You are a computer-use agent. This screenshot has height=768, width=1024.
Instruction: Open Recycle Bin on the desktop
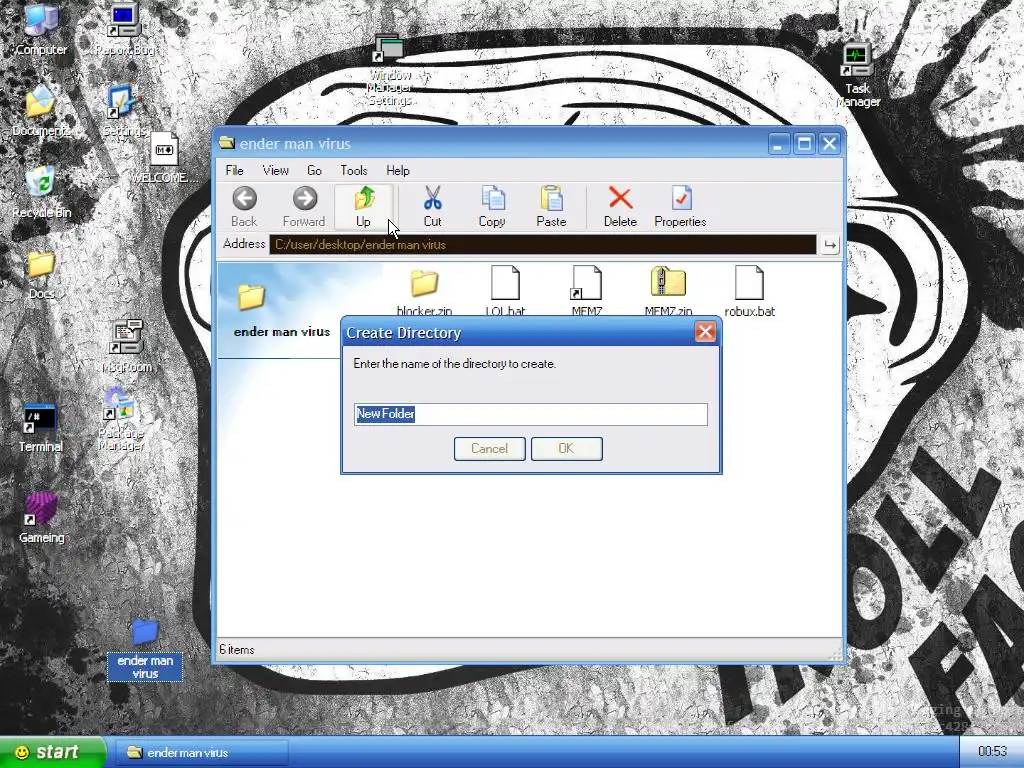(x=41, y=192)
